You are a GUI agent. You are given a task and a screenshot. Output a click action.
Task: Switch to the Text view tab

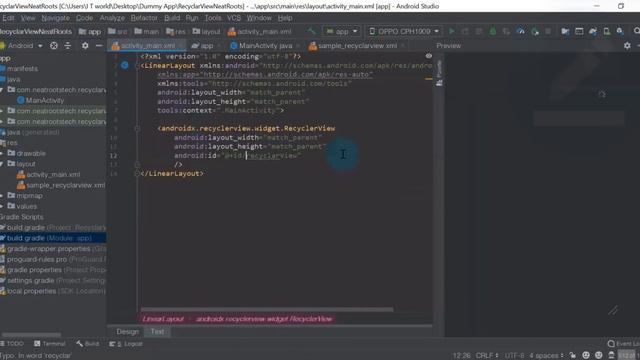coord(157,332)
